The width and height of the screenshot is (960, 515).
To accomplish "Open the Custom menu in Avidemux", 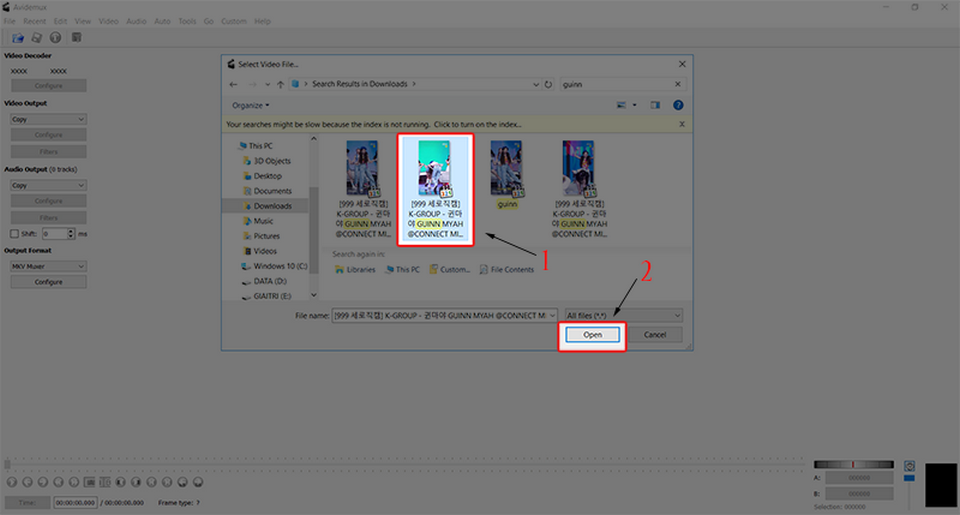I will point(233,21).
